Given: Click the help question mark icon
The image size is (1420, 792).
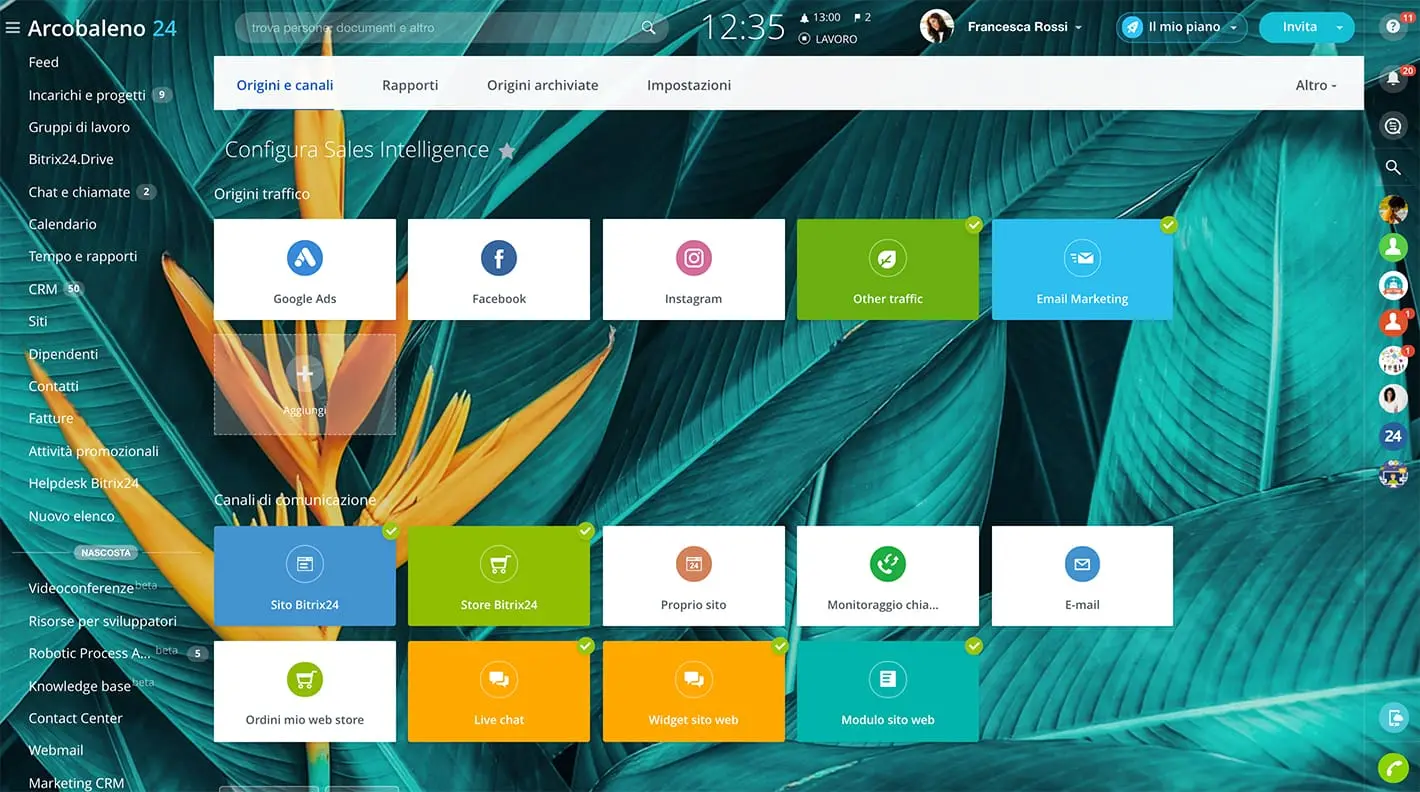Looking at the screenshot, I should (1393, 27).
